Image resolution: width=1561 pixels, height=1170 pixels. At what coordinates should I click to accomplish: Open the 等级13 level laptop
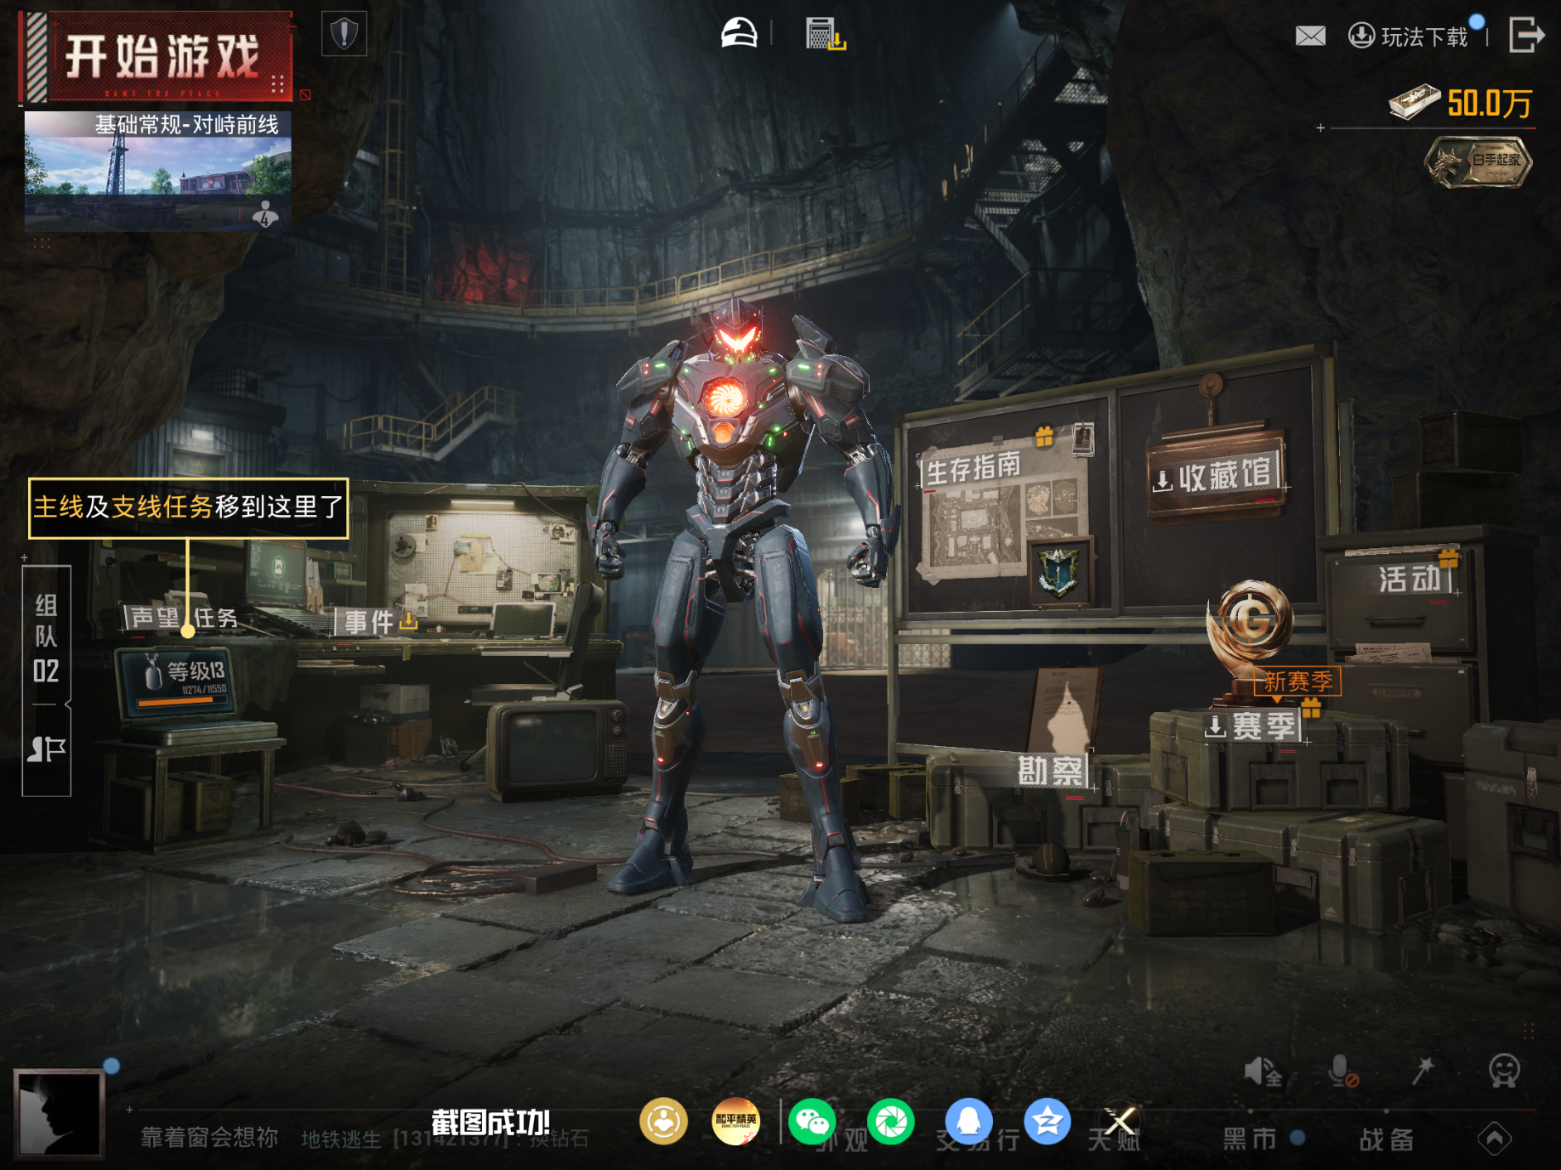pos(177,681)
